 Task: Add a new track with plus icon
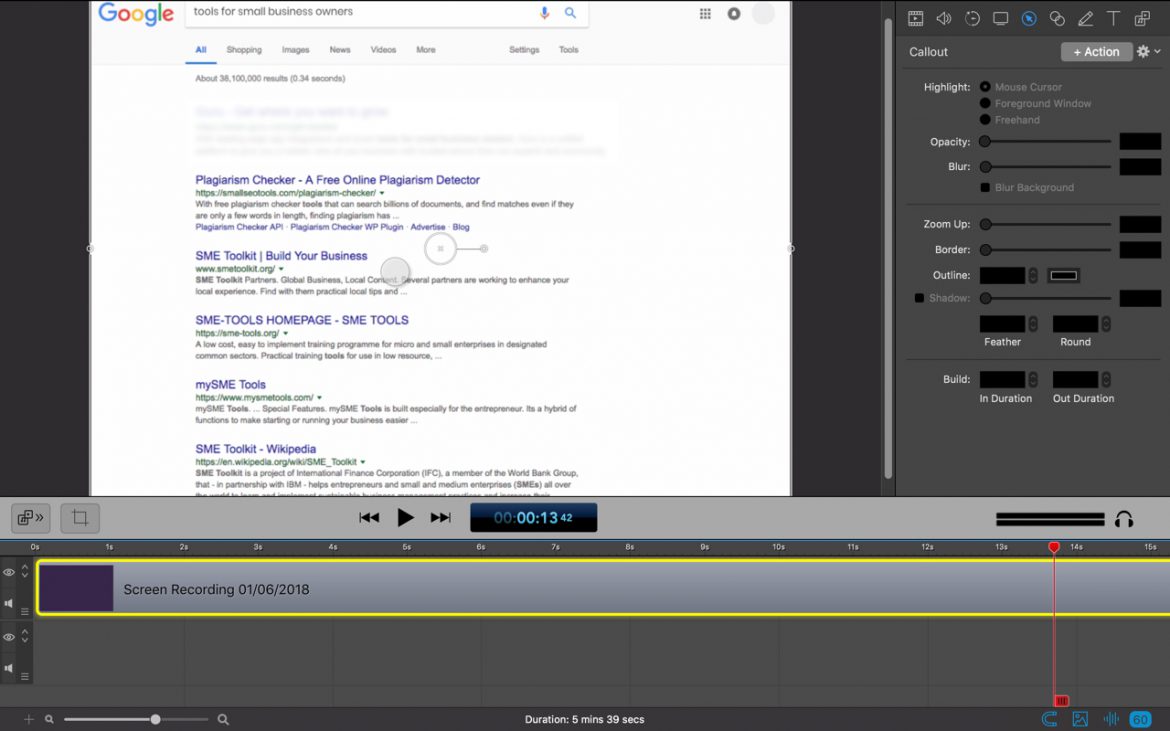coord(28,719)
